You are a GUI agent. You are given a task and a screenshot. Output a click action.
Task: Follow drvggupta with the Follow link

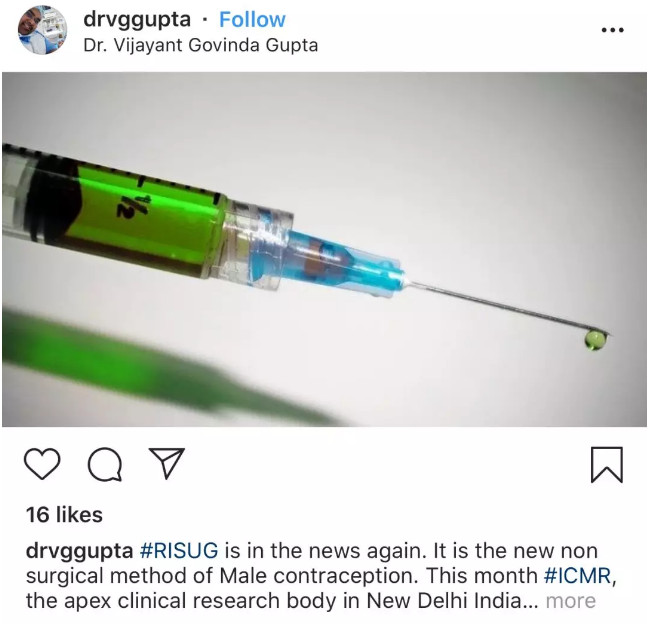tap(252, 19)
